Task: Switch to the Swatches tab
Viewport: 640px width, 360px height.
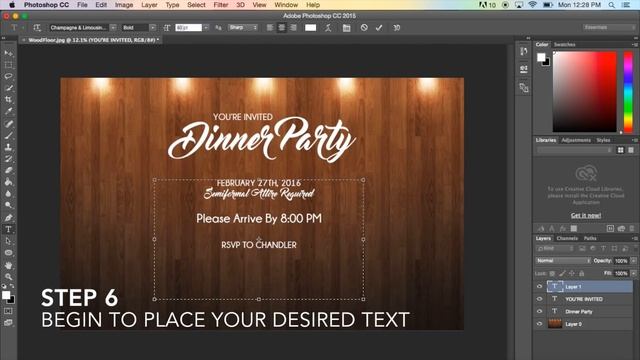Action: tap(564, 44)
